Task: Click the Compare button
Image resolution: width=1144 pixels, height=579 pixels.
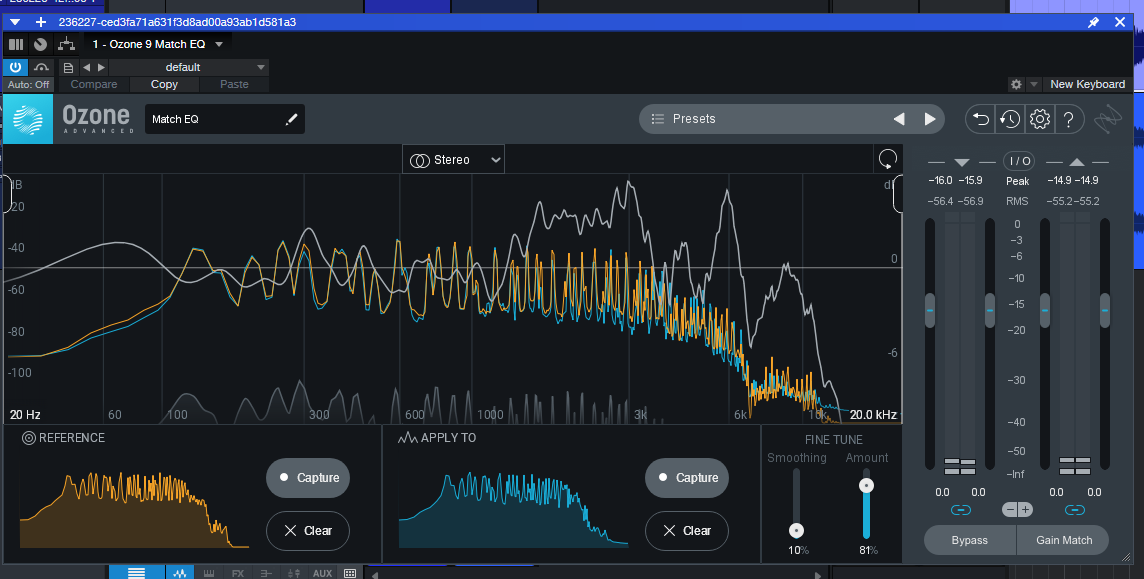Action: click(x=93, y=85)
